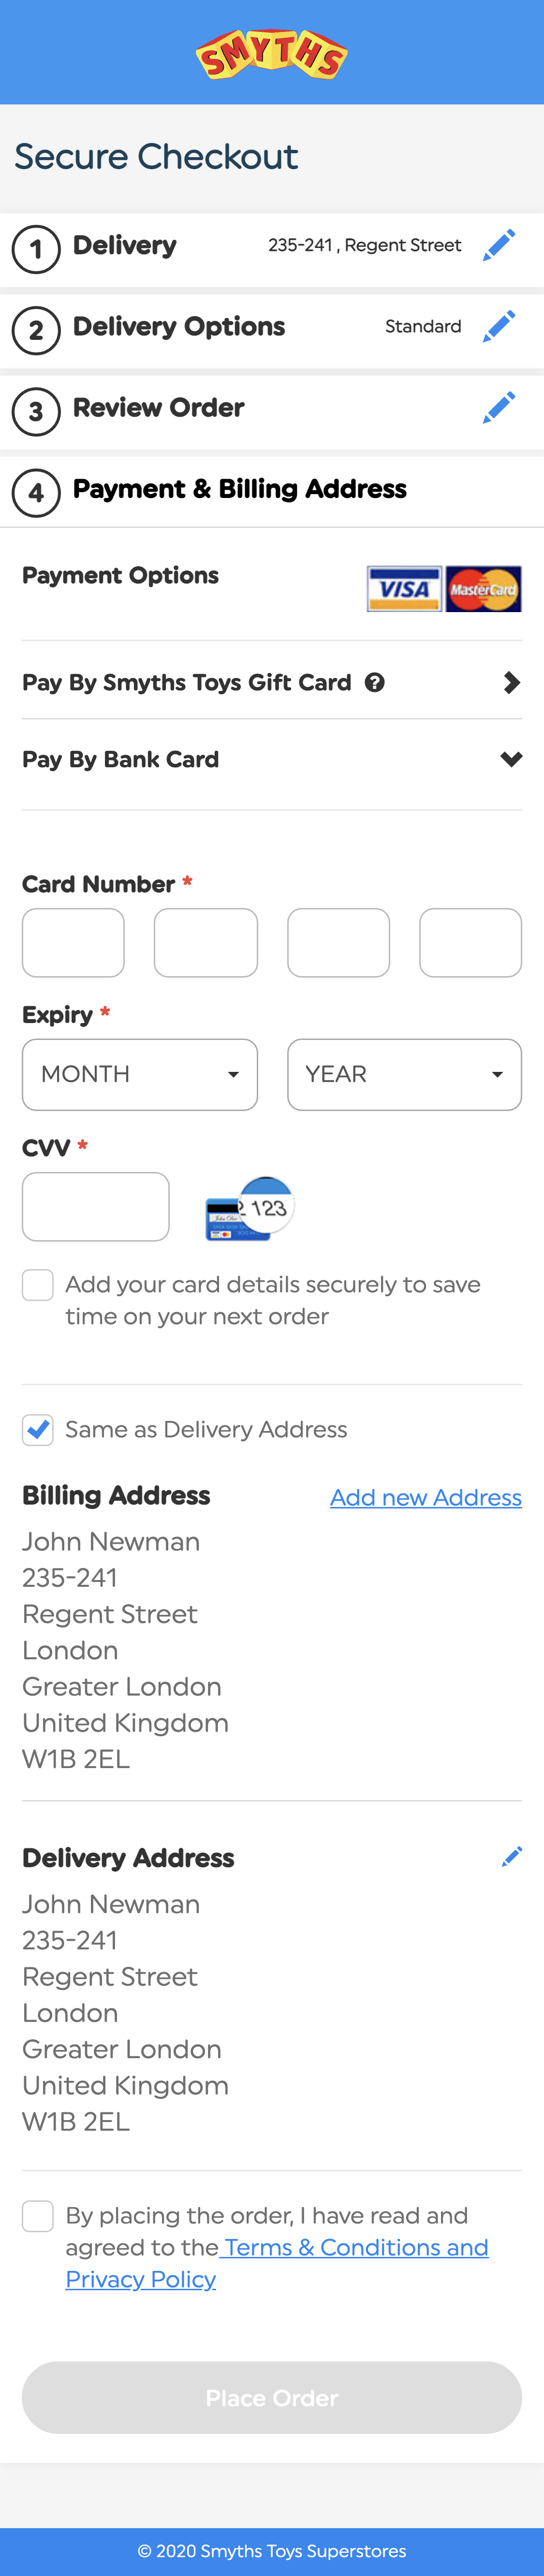Screen dimensions: 544x2576
Task: Click the small pencil next to Delivery Address
Action: click(x=512, y=1857)
